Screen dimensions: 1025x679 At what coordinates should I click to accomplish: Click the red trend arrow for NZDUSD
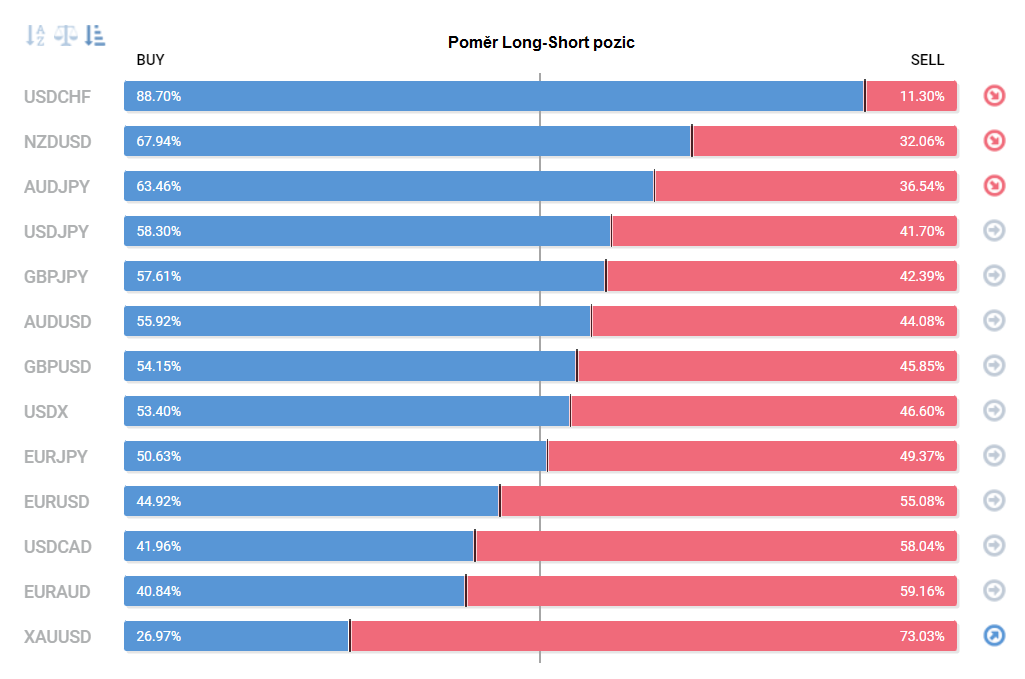point(994,141)
